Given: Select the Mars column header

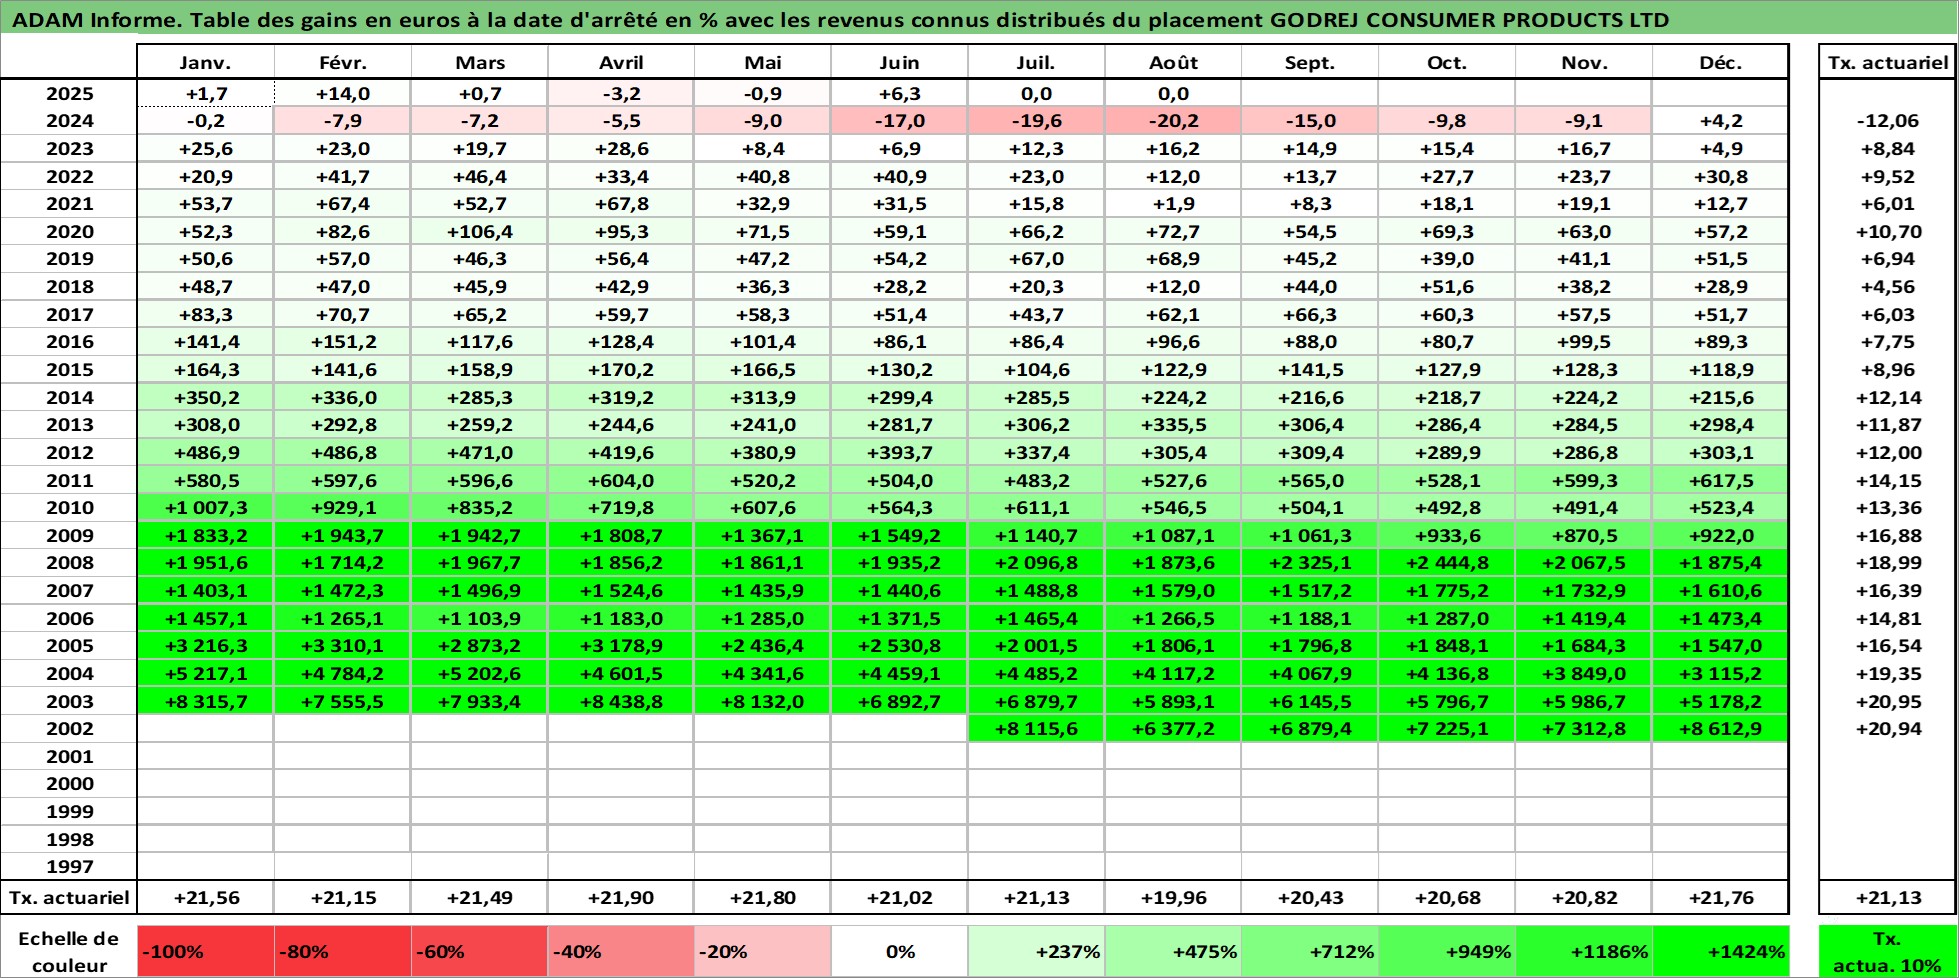Looking at the screenshot, I should [x=479, y=62].
